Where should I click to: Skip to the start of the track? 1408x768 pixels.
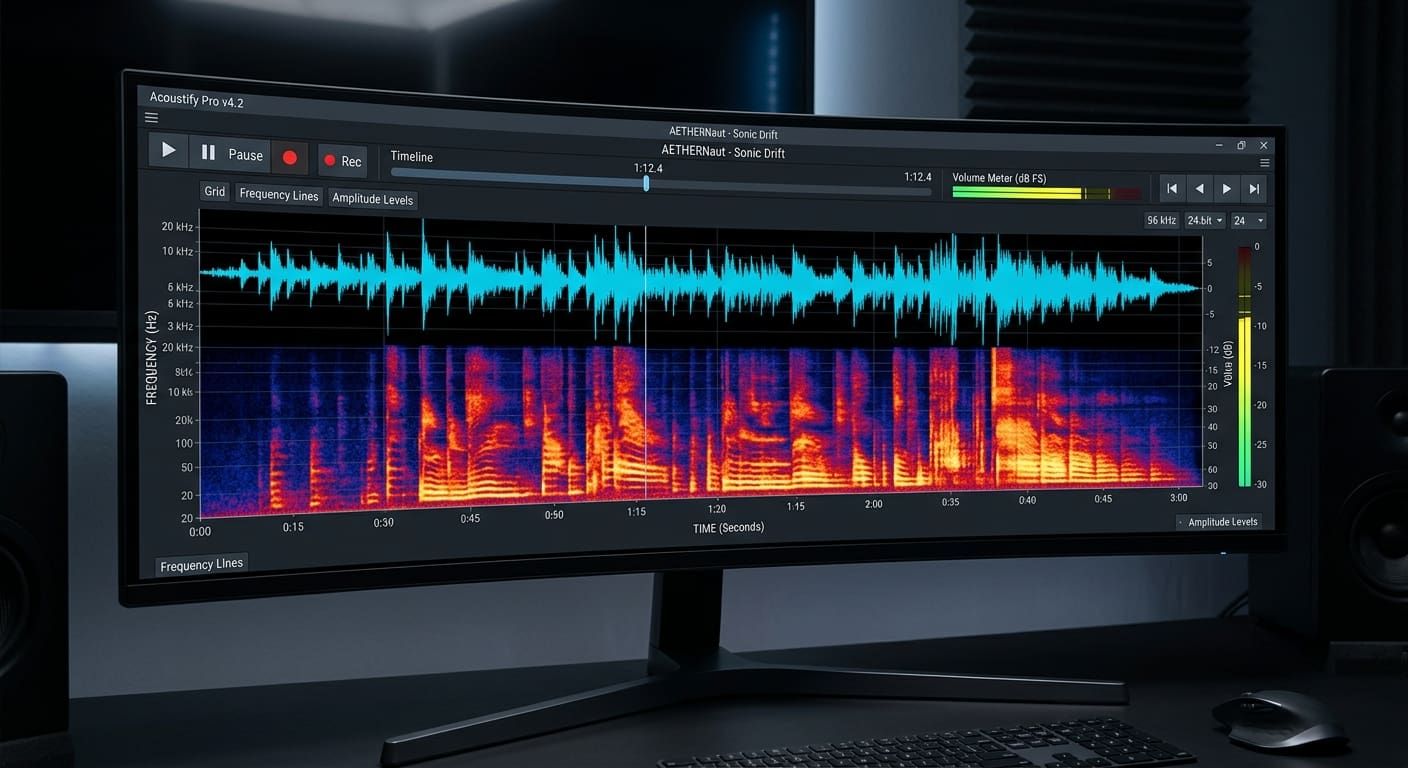[x=1172, y=188]
